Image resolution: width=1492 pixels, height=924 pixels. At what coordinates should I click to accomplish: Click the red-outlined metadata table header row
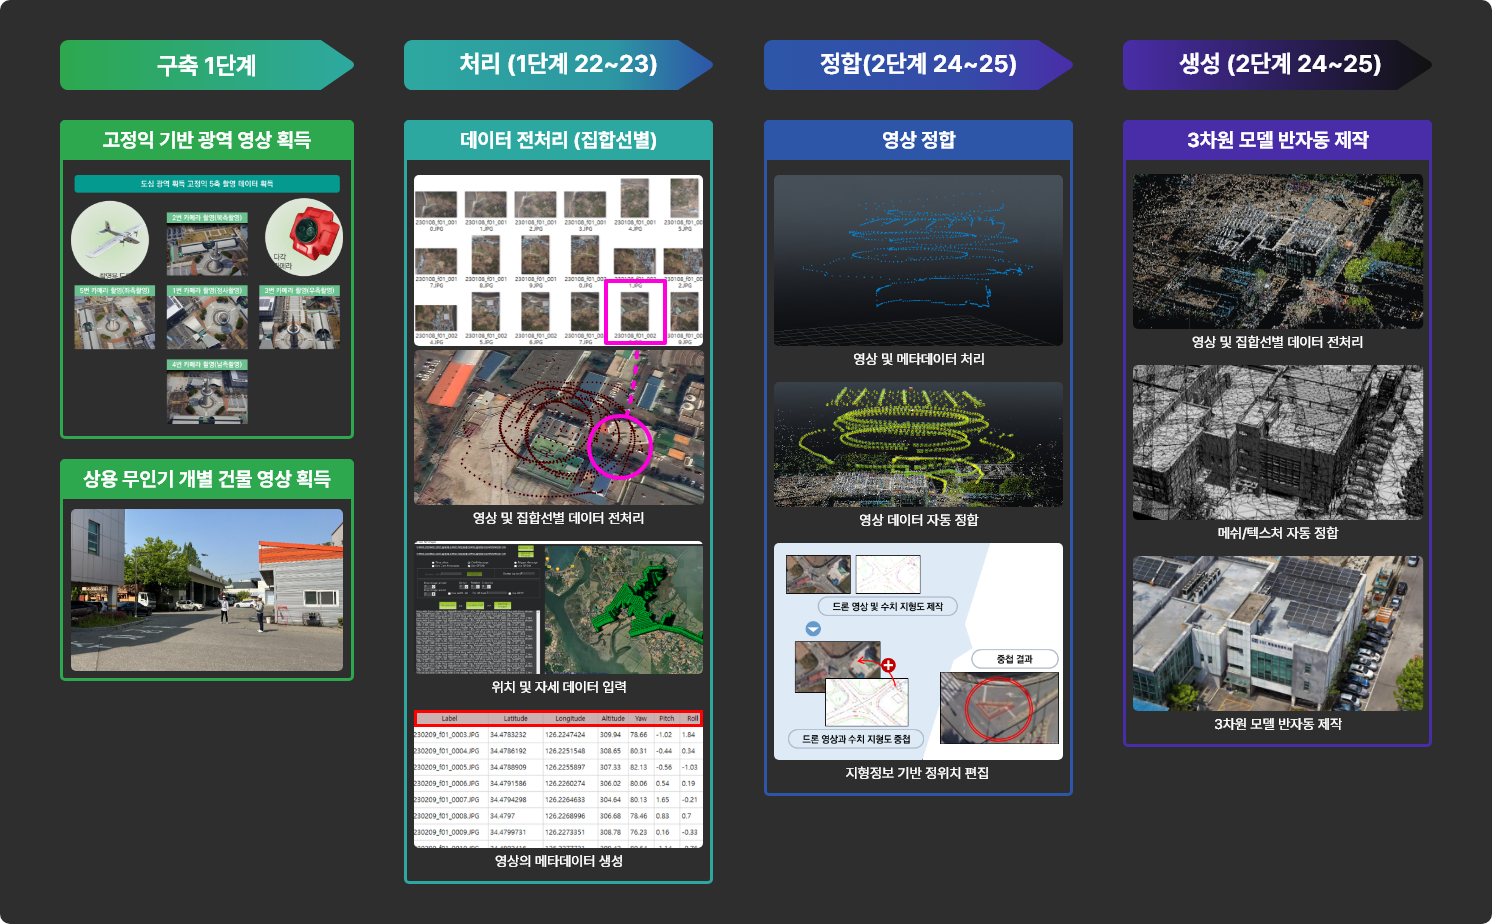tap(558, 718)
